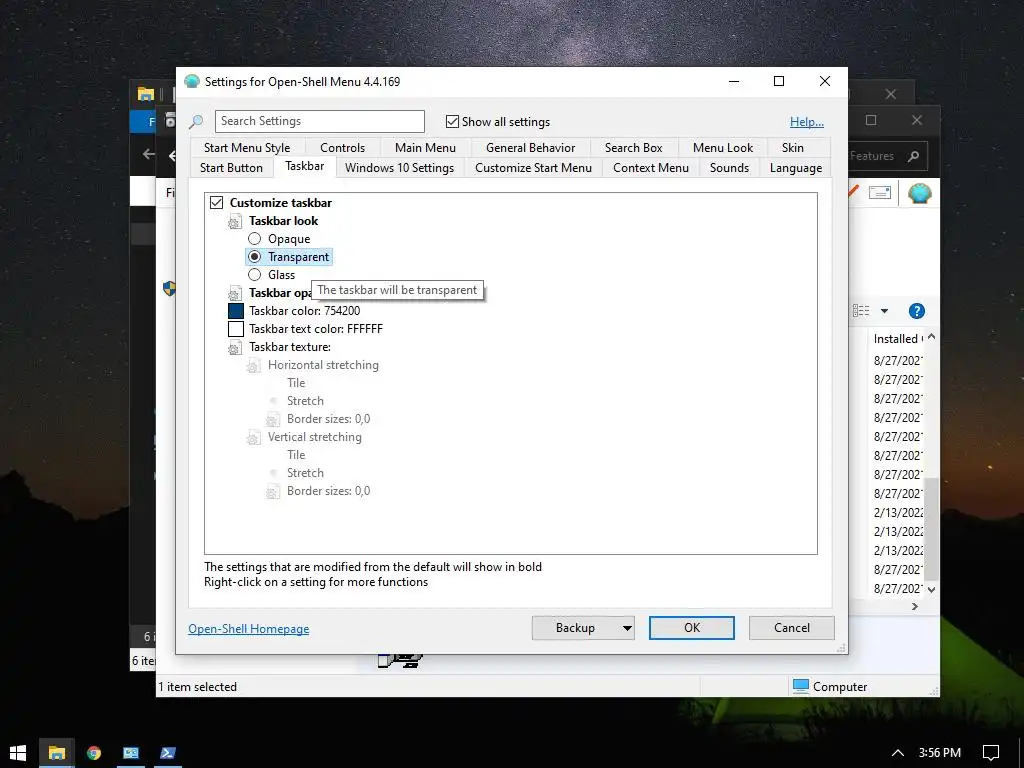
Task: Show hidden system tray icons
Action: coord(898,753)
